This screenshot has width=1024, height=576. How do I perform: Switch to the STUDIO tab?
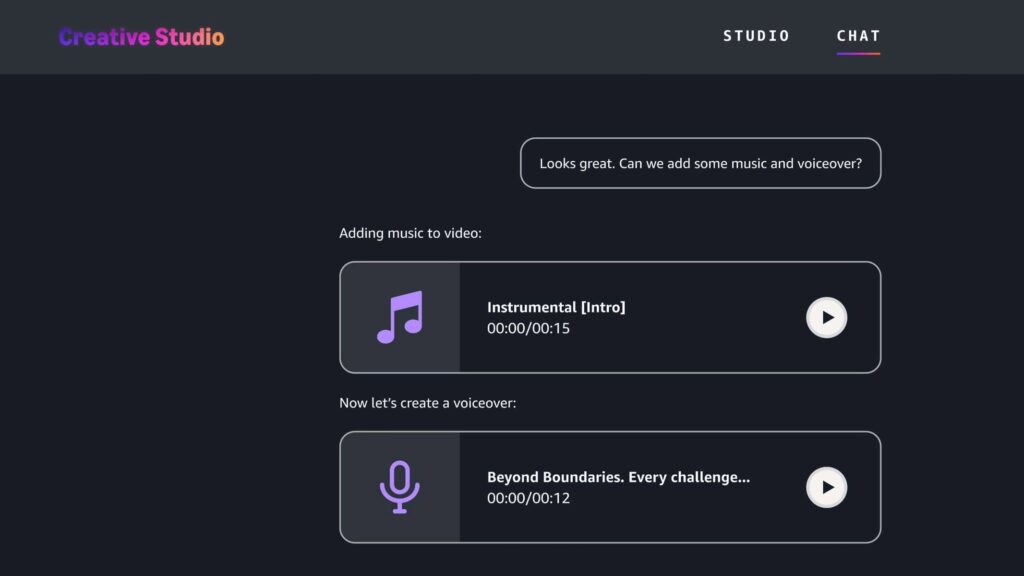(756, 36)
